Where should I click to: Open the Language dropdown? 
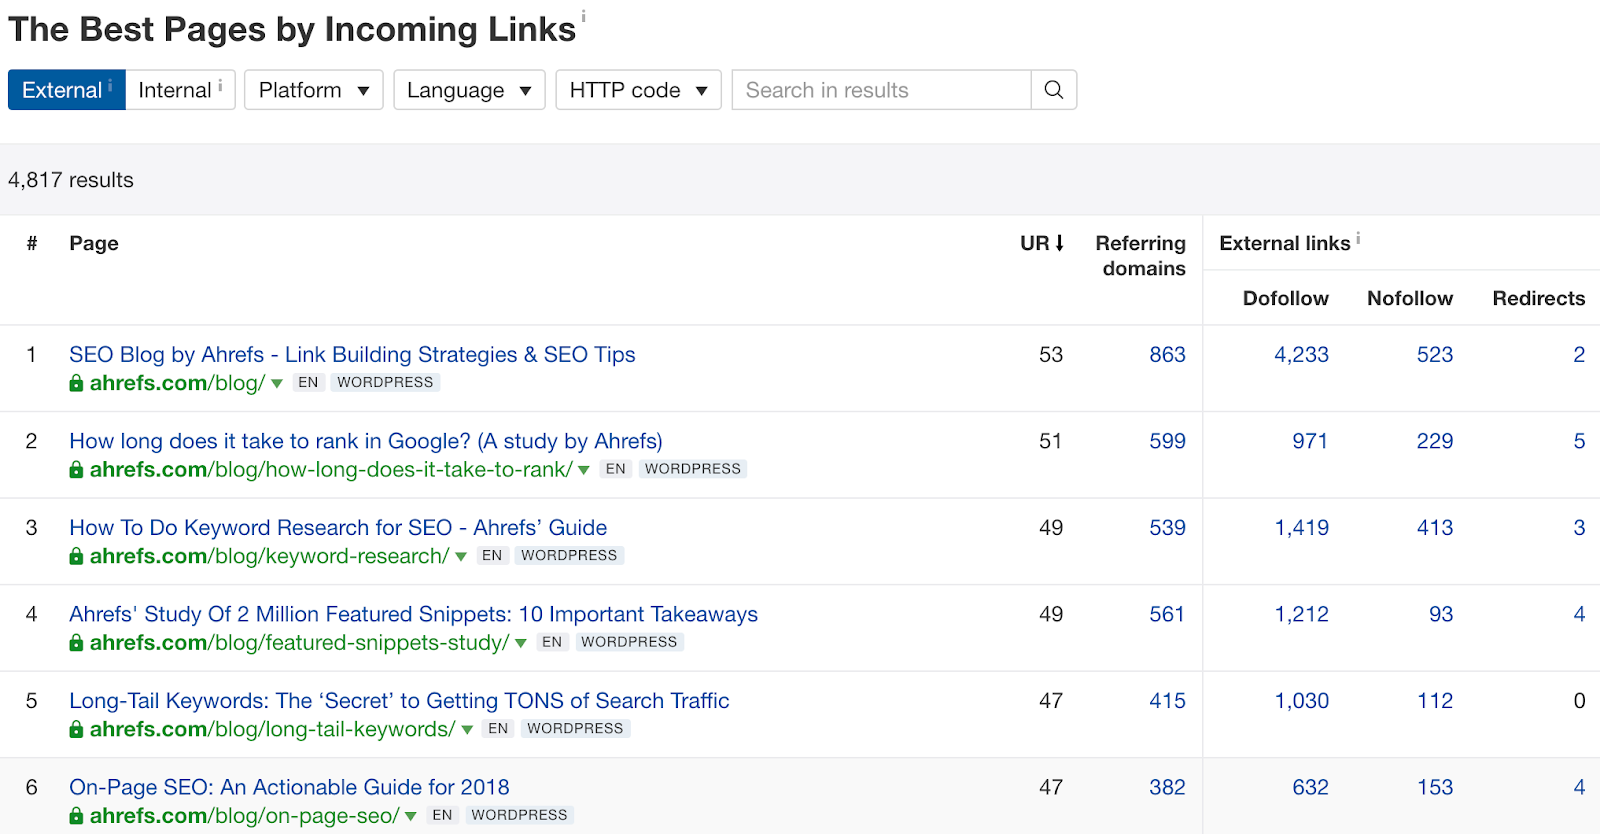tap(469, 90)
